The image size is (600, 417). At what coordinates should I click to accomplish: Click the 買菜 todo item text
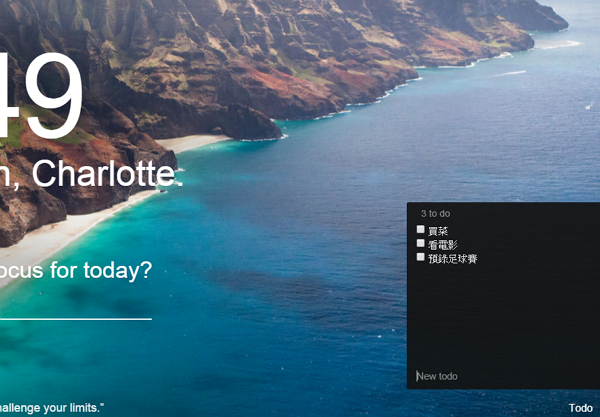click(x=438, y=231)
